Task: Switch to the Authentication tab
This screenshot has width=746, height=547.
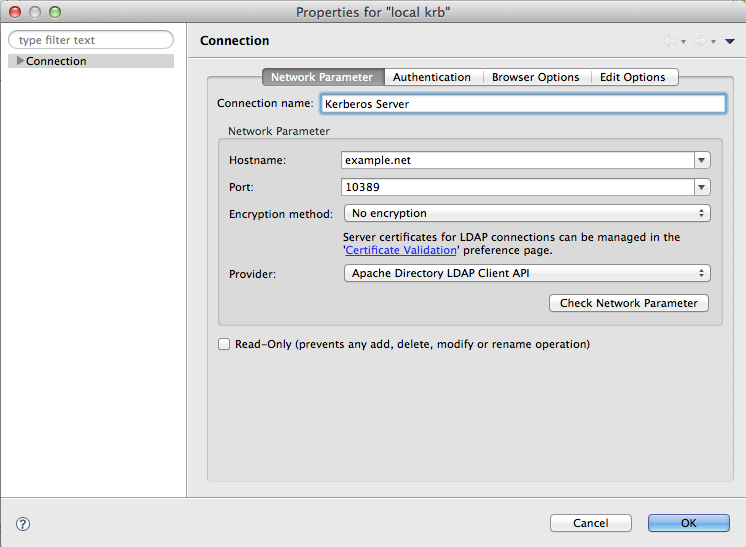Action: point(431,77)
